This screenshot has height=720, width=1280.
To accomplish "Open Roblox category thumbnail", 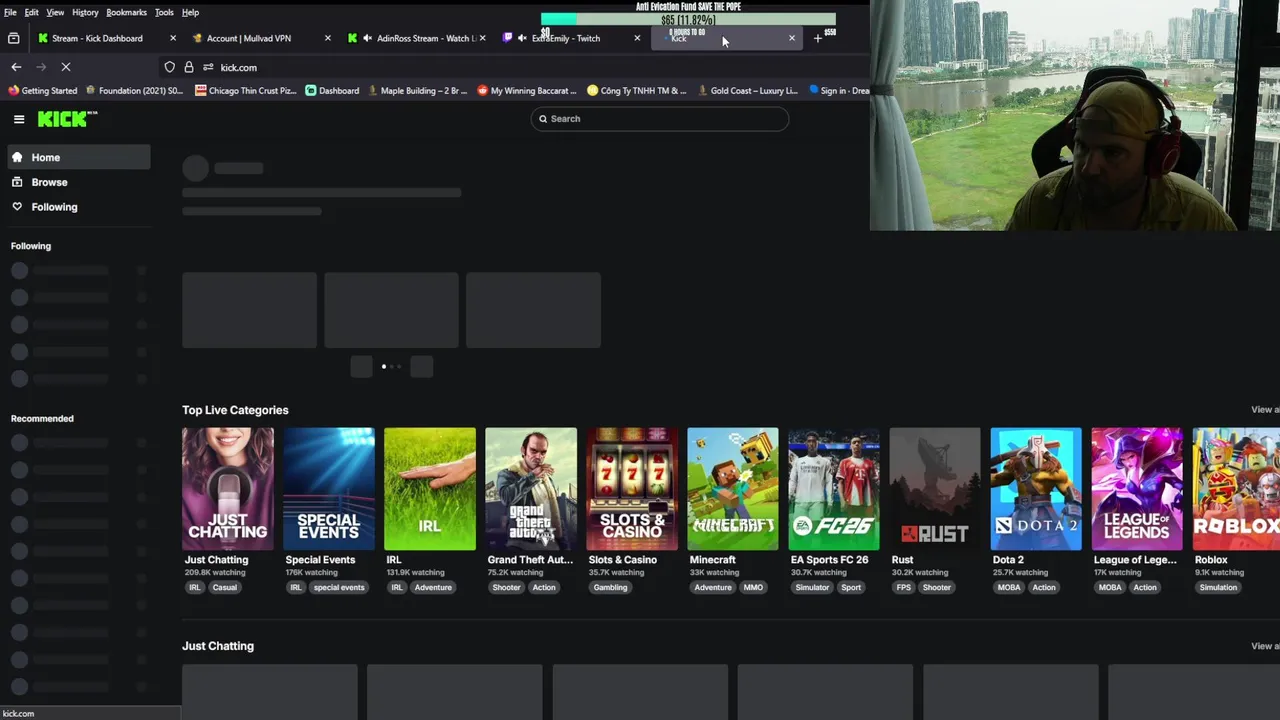I will (x=1236, y=489).
